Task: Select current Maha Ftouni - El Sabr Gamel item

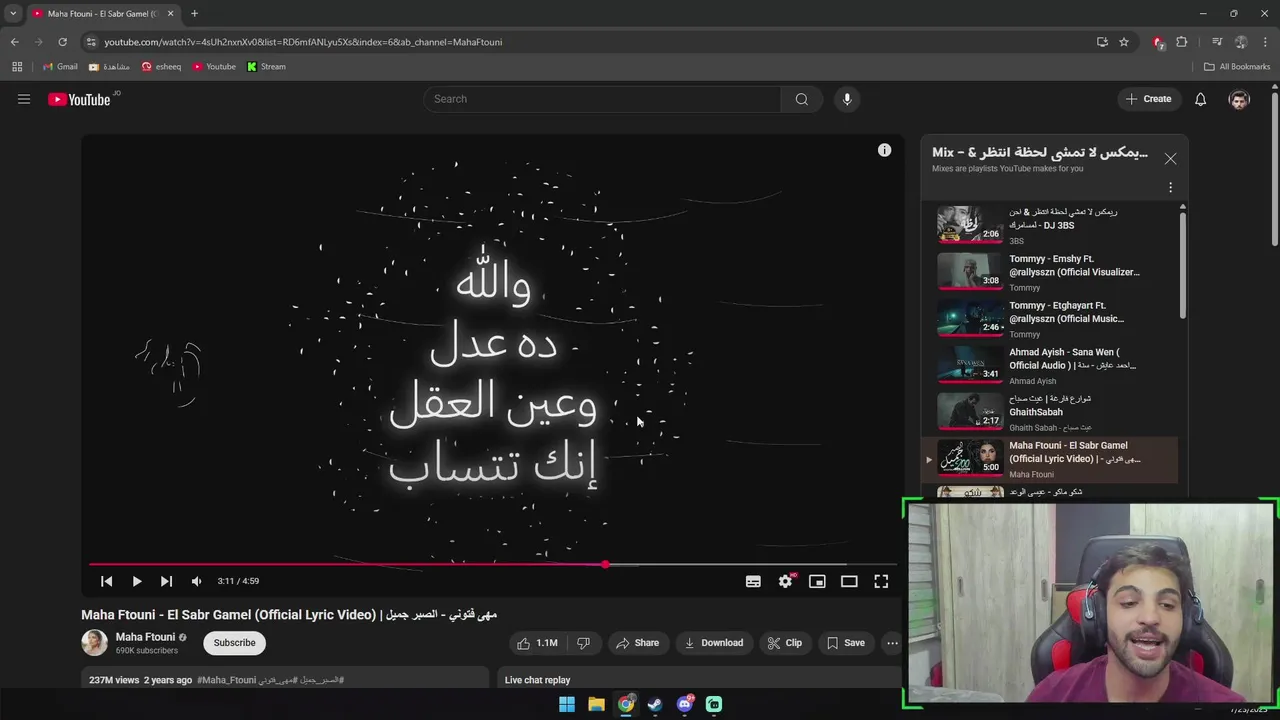Action: (1050, 459)
